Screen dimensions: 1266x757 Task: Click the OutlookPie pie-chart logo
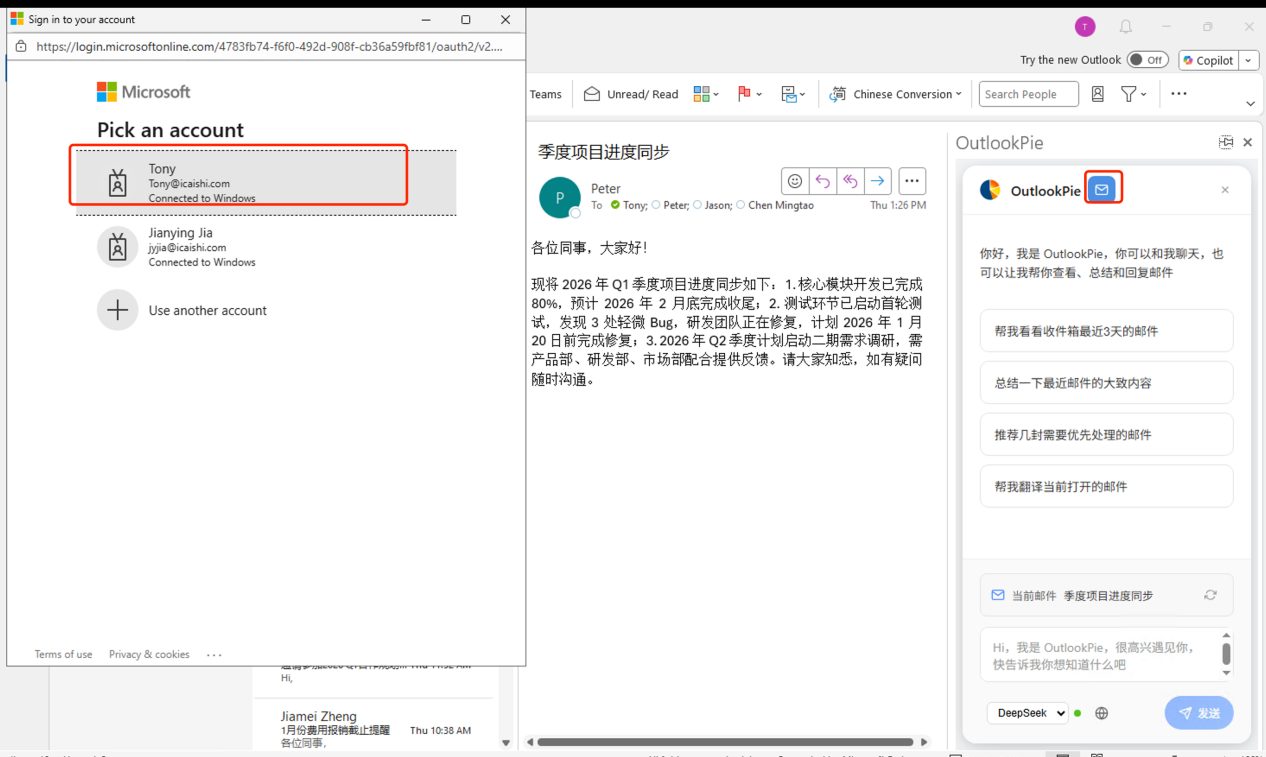click(990, 190)
